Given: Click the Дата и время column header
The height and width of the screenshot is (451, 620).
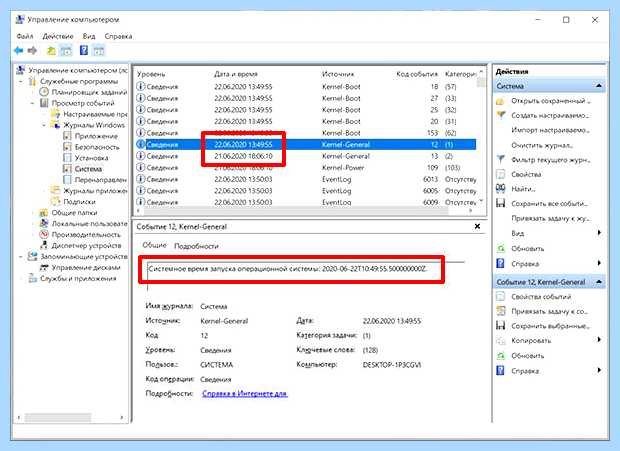Looking at the screenshot, I should (x=236, y=74).
